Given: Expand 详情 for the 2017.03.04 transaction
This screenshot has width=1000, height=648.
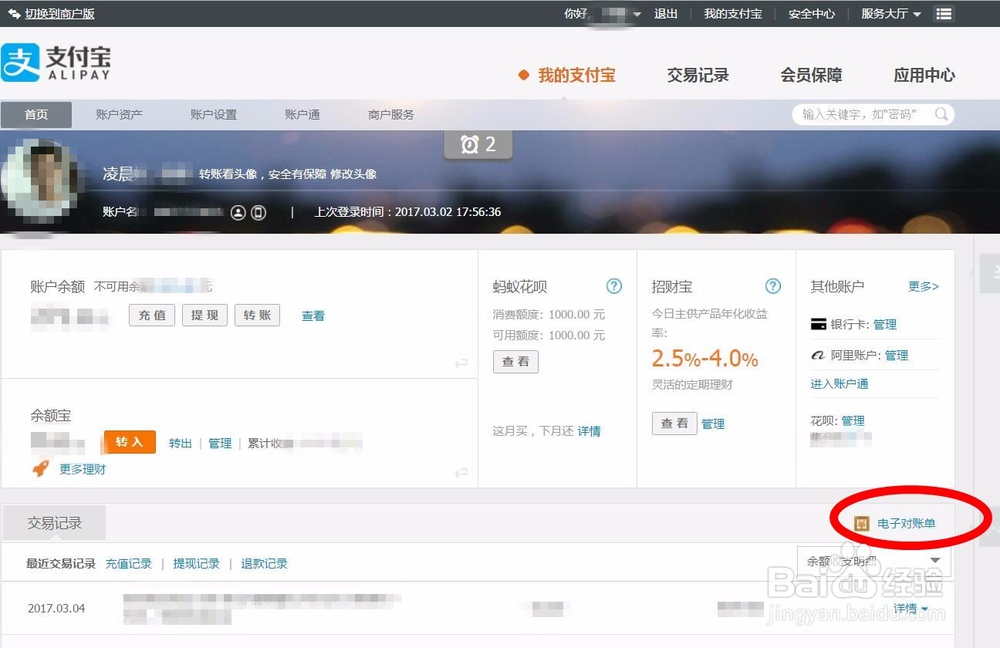Looking at the screenshot, I should click(x=910, y=608).
